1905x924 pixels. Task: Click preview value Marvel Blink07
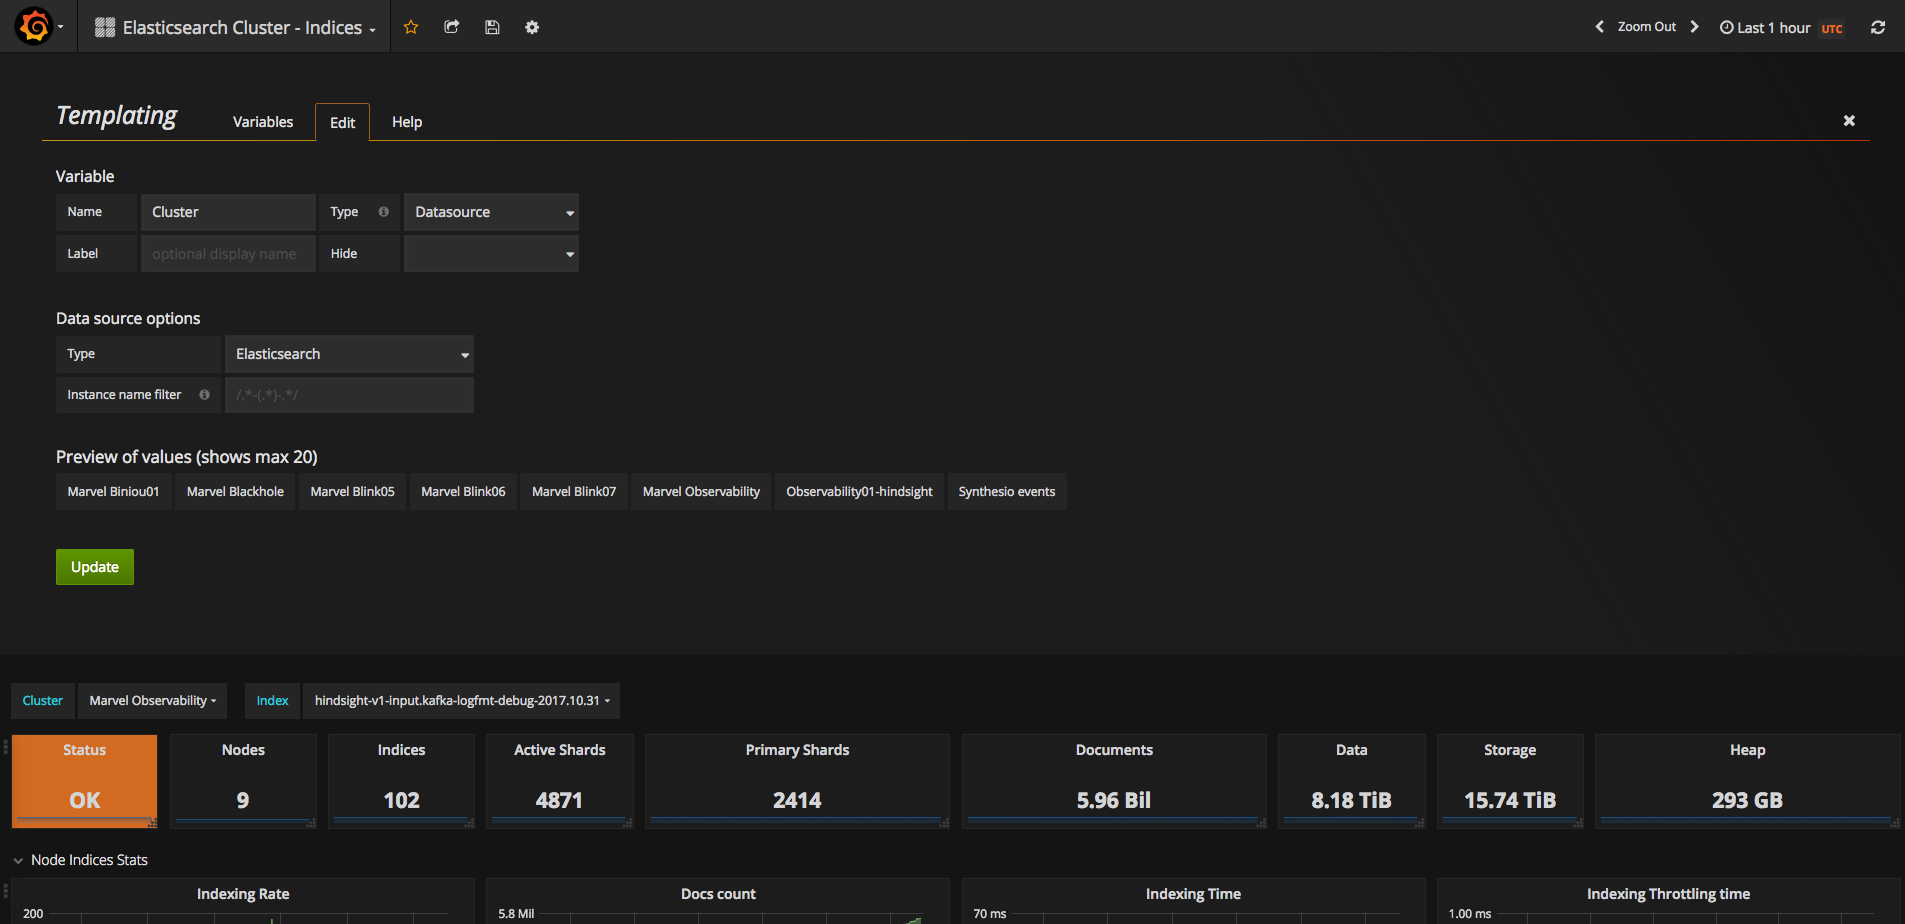[x=574, y=492]
